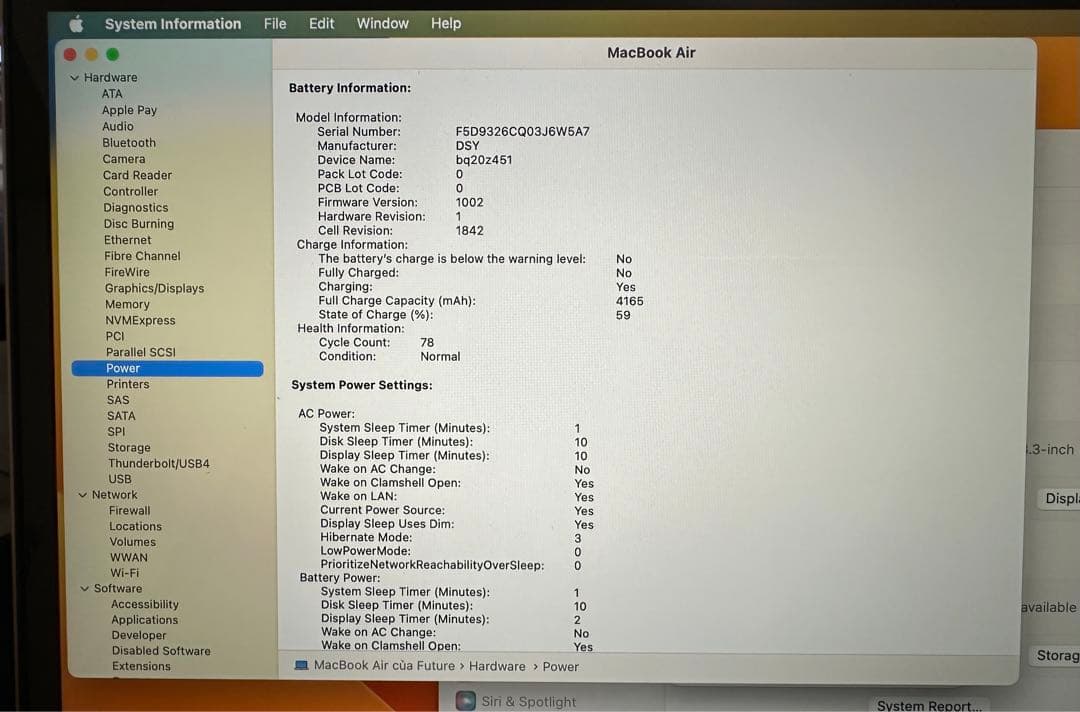The image size is (1080, 712).
Task: Select the highlighted Power item
Action: pyautogui.click(x=123, y=368)
